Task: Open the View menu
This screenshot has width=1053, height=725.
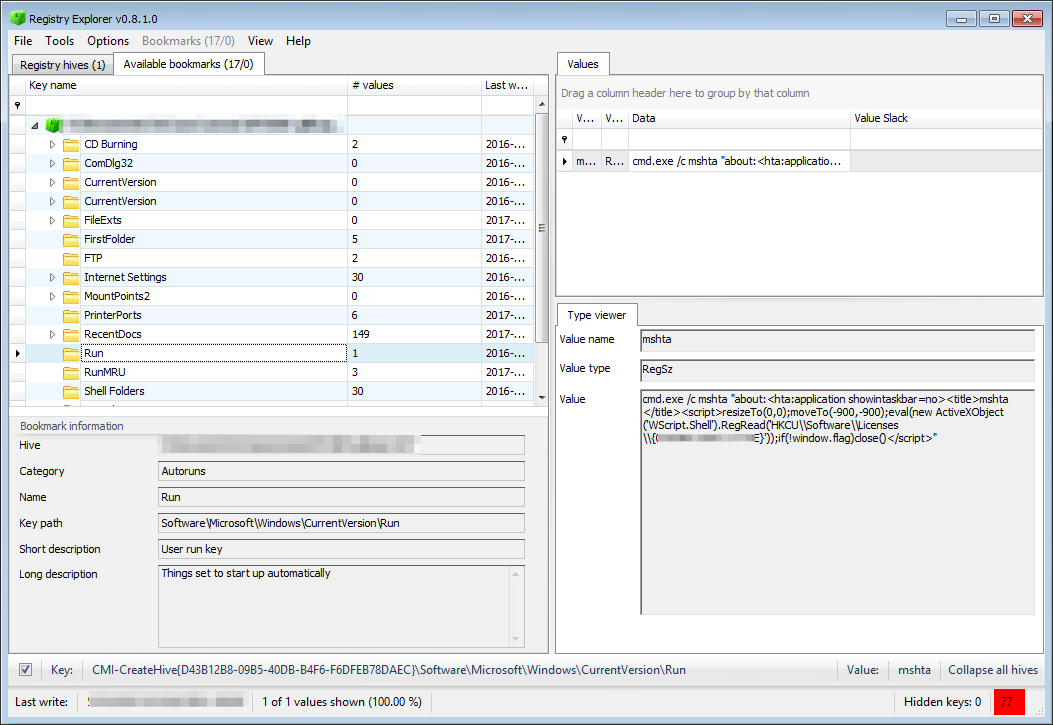Action: tap(260, 41)
